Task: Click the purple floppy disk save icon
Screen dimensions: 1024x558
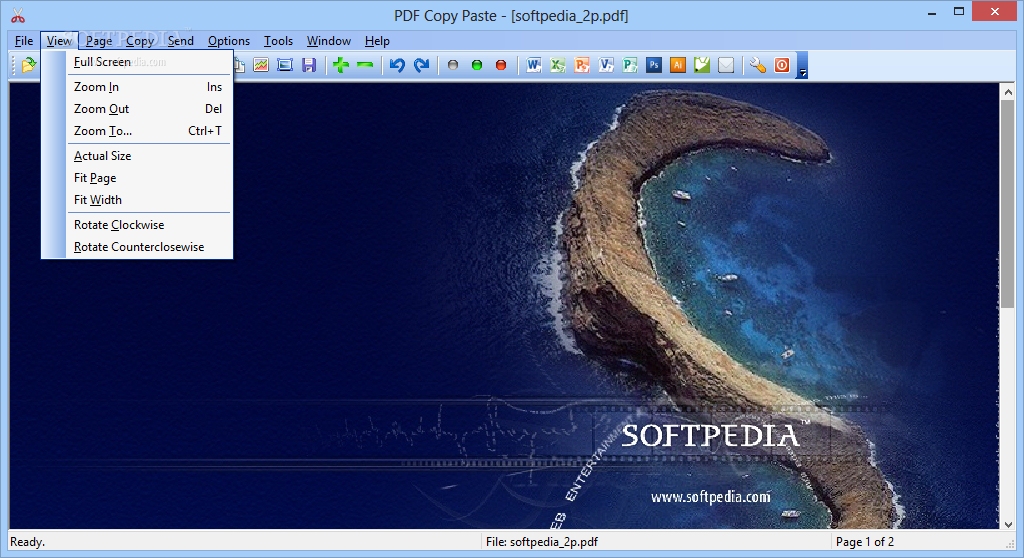Action: click(309, 65)
